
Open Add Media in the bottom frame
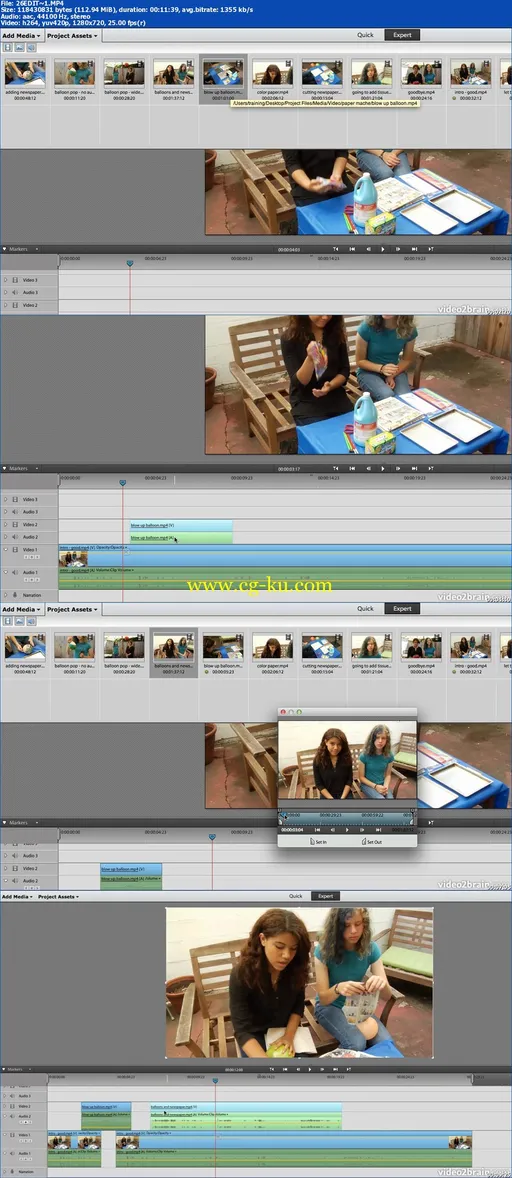point(17,896)
